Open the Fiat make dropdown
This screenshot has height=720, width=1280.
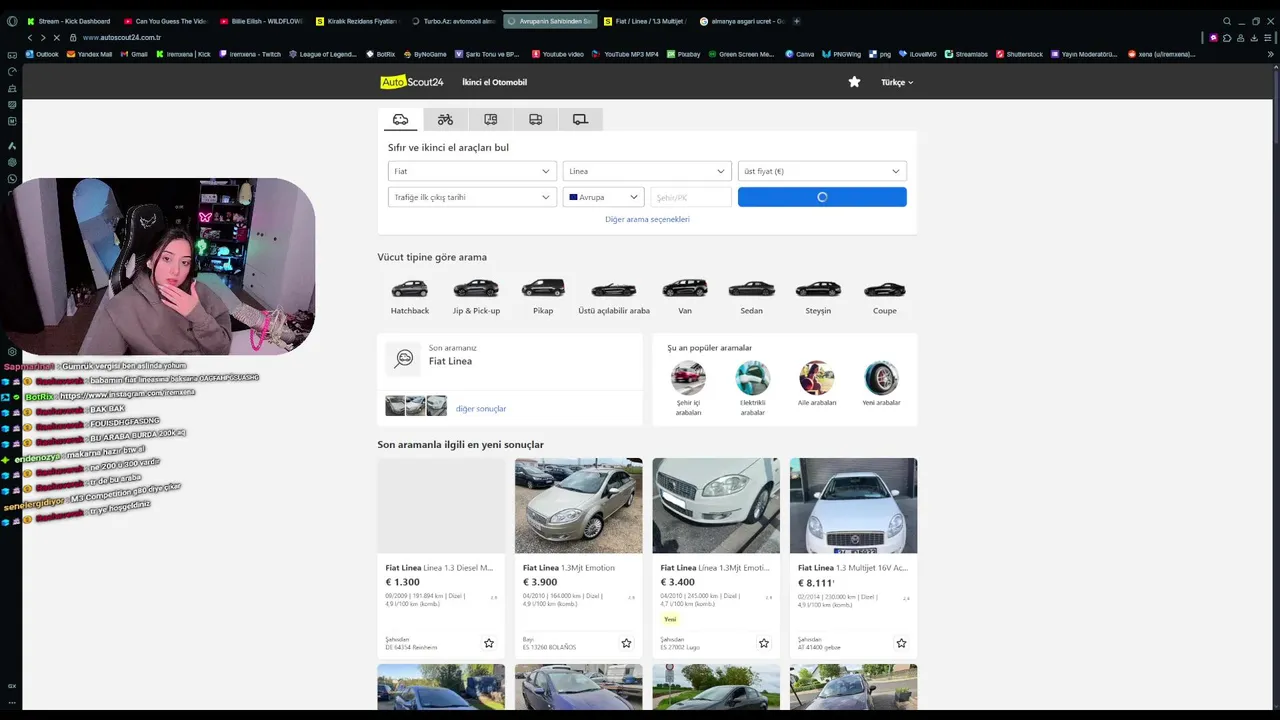(472, 171)
